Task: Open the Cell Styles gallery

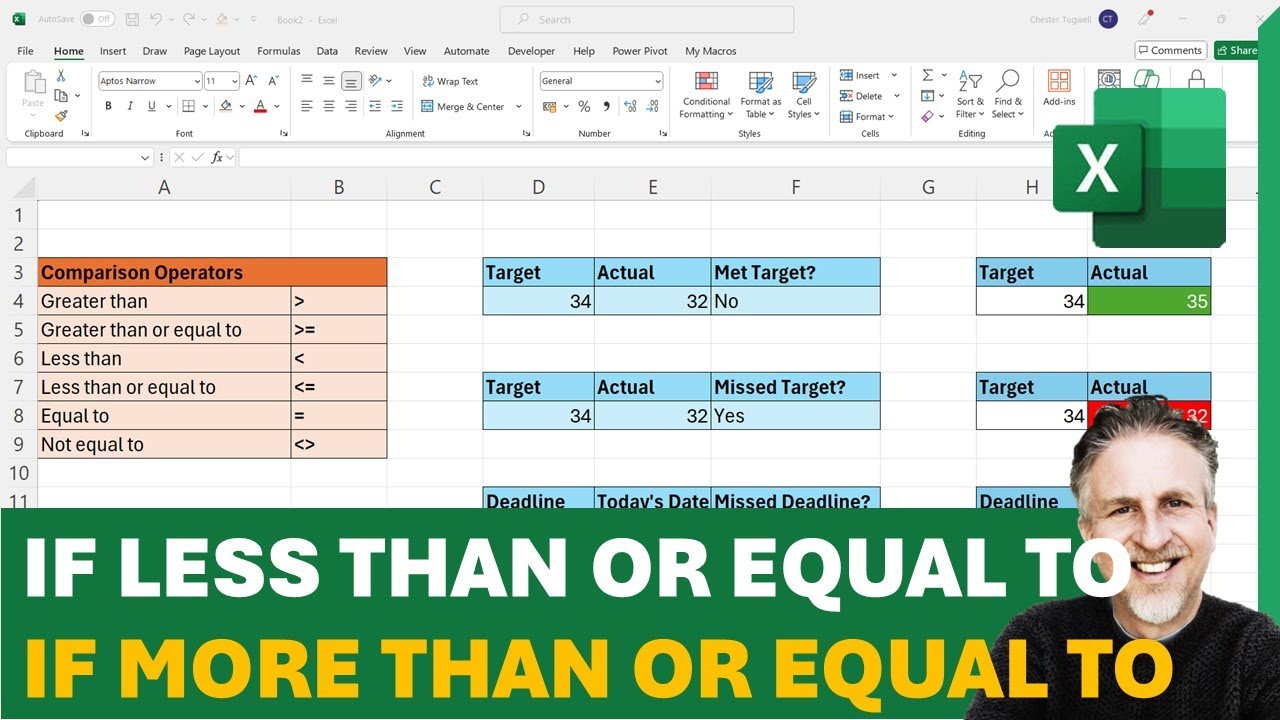Action: click(803, 96)
